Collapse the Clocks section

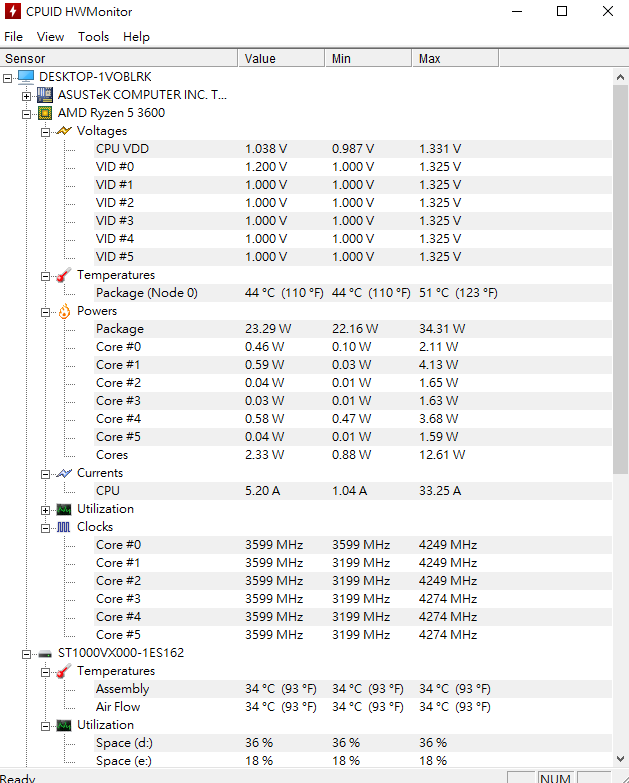[x=45, y=528]
